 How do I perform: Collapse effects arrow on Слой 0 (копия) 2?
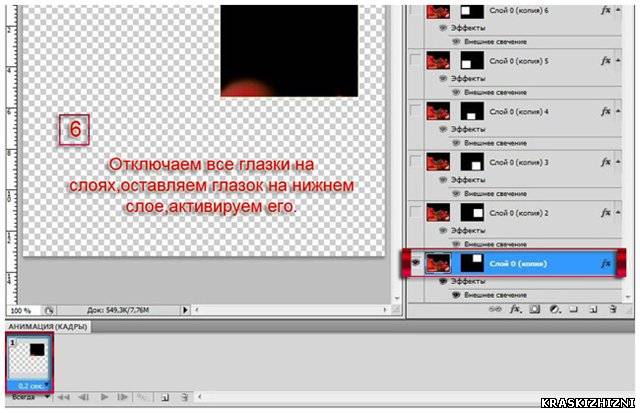click(618, 212)
